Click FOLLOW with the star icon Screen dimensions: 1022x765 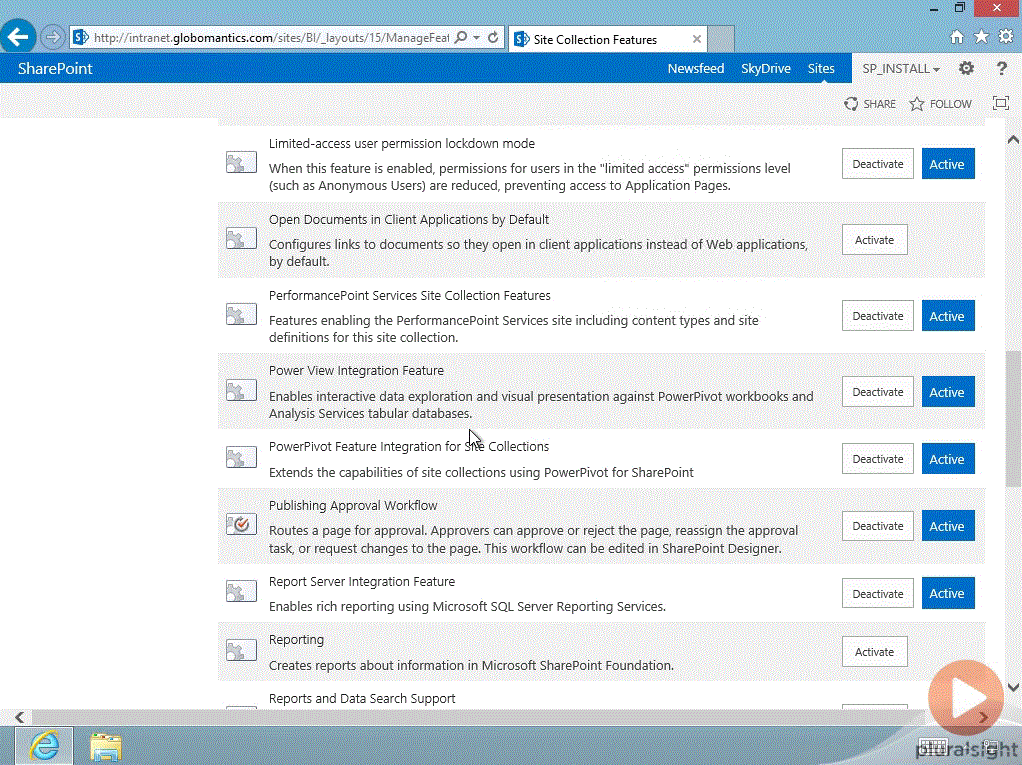tap(941, 104)
